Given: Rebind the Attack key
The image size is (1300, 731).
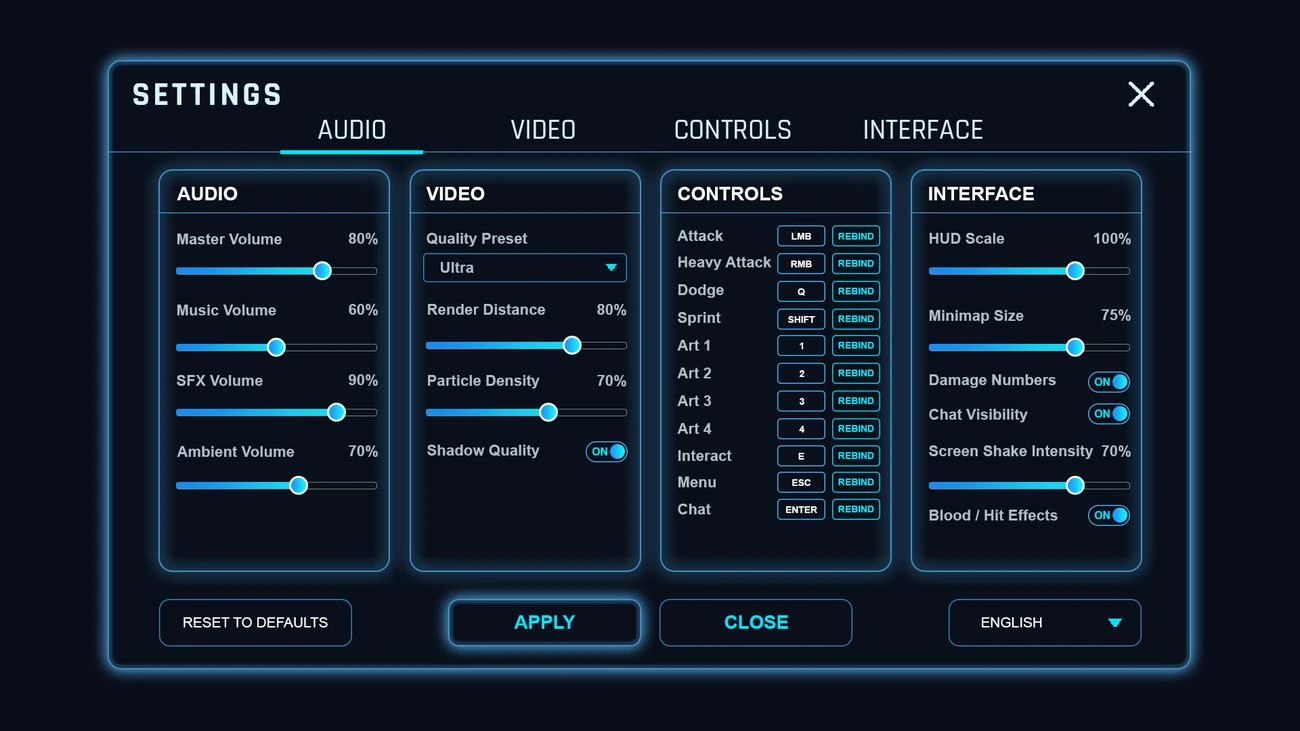Looking at the screenshot, I should 856,236.
